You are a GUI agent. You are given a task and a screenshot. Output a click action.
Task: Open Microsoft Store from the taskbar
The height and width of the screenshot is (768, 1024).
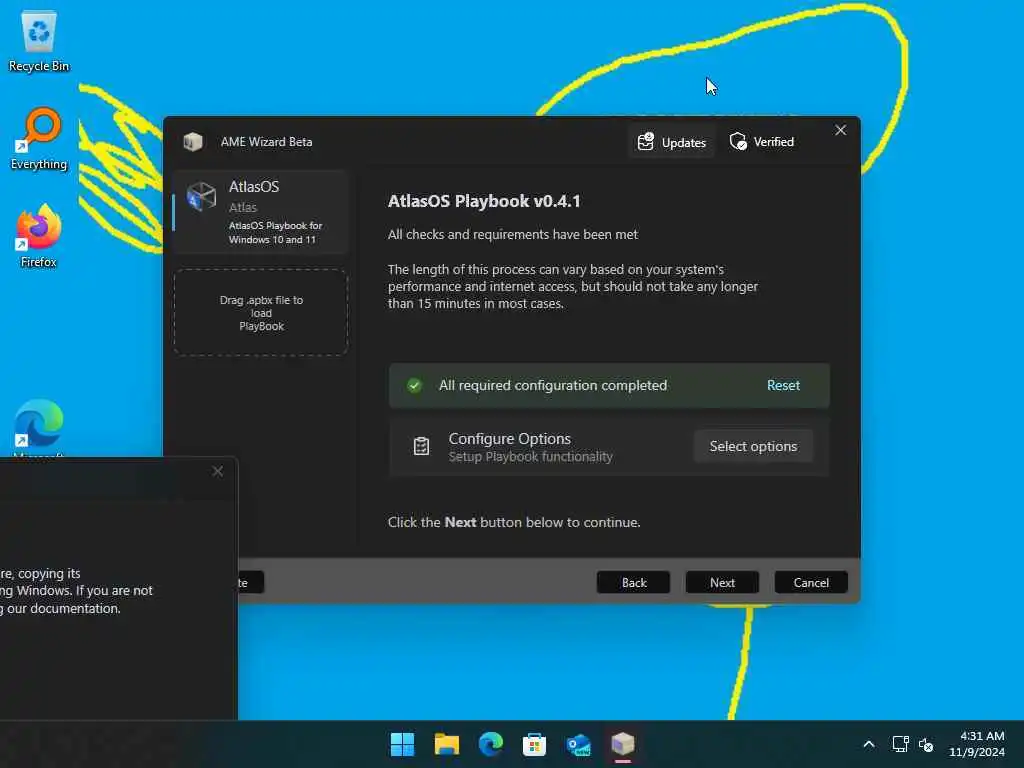click(534, 744)
